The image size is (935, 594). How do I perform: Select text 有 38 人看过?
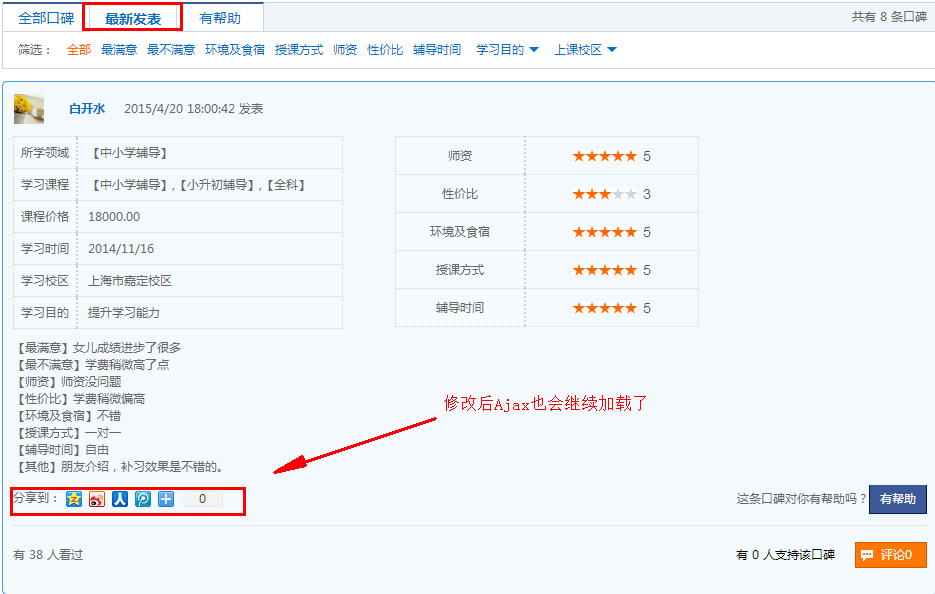coord(48,555)
